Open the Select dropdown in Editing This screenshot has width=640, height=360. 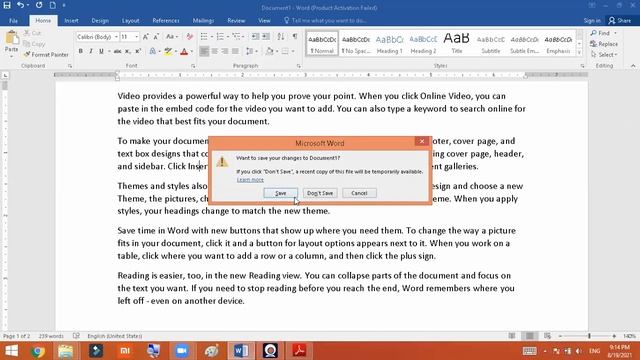click(604, 55)
